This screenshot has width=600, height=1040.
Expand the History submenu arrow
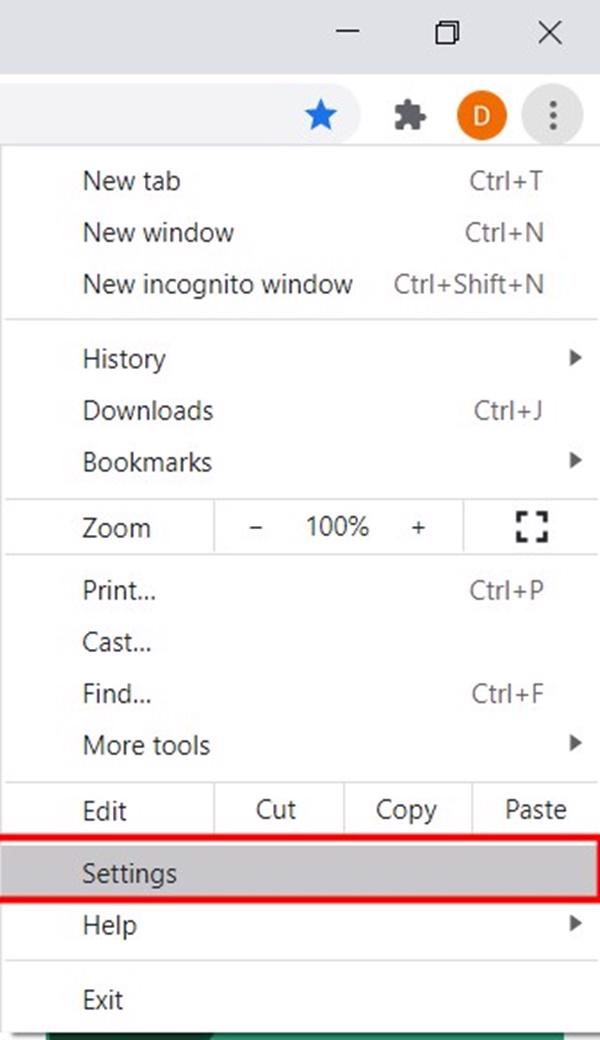coord(575,358)
